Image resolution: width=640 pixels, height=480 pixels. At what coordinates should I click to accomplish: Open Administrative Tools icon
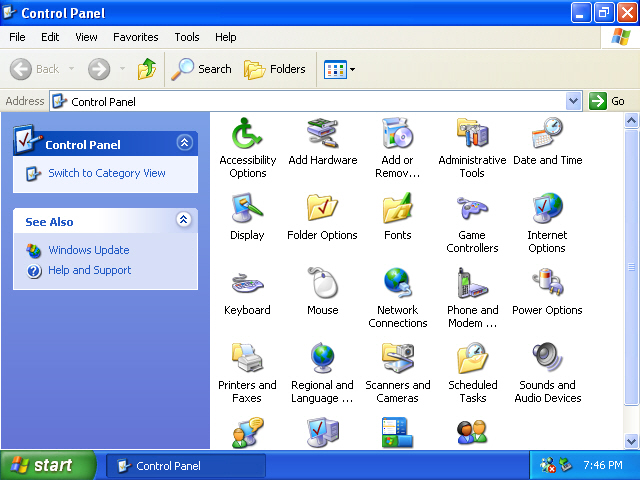click(x=472, y=133)
